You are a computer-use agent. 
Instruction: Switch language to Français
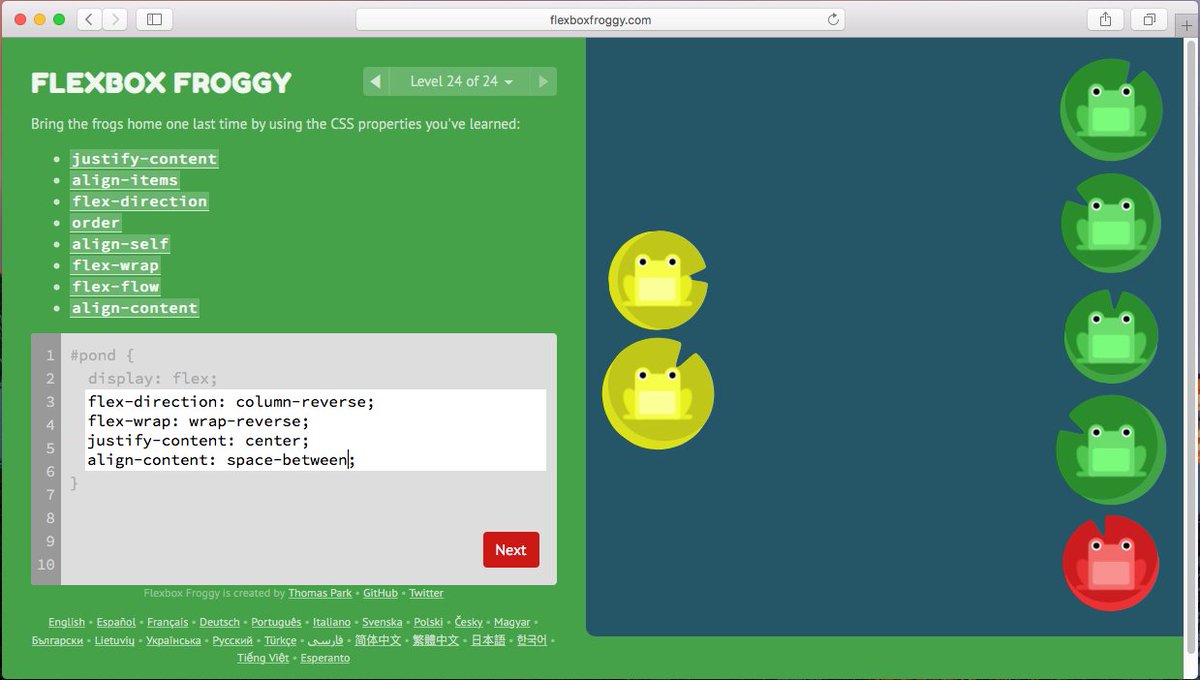167,622
